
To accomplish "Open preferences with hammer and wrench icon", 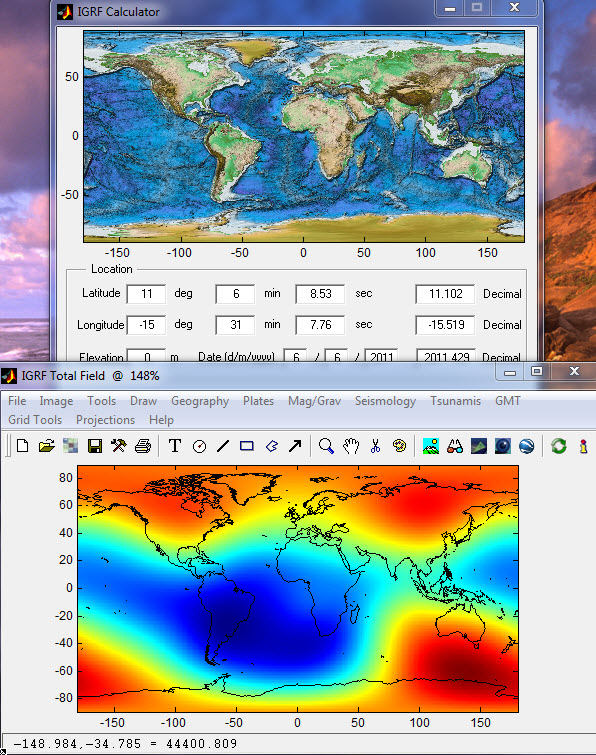I will tap(118, 446).
